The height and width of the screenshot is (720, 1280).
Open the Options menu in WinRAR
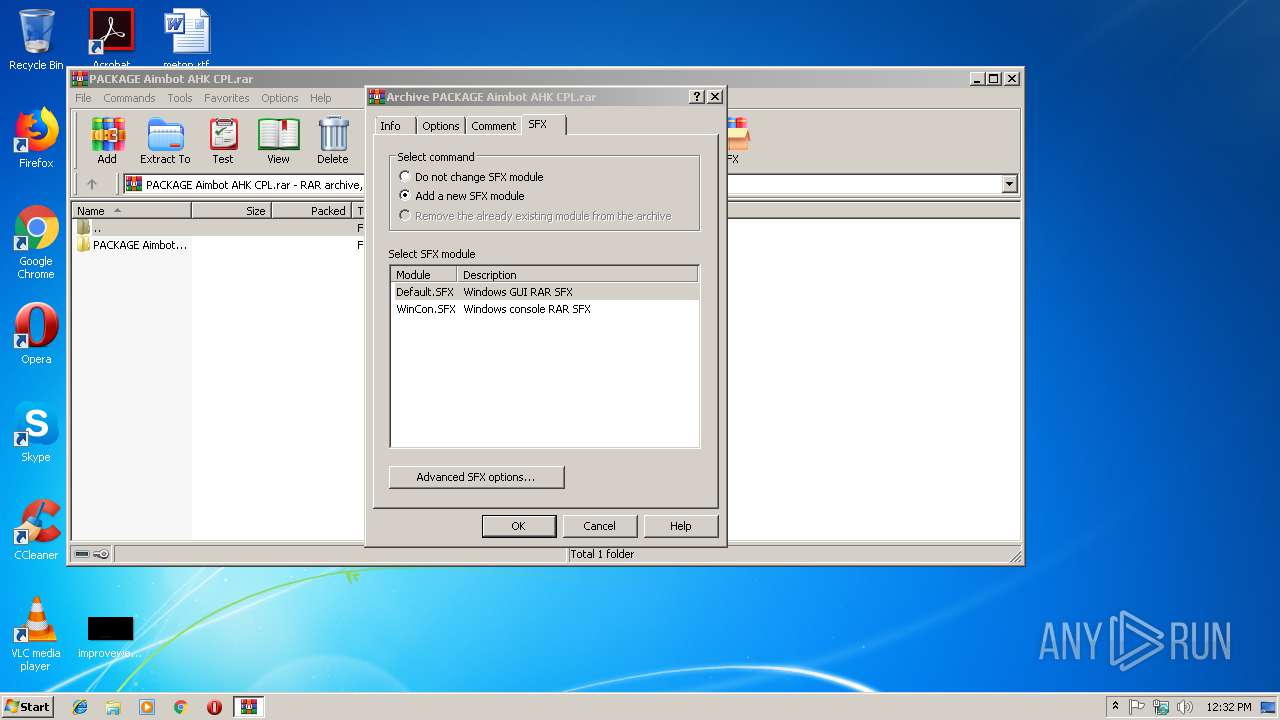[280, 98]
